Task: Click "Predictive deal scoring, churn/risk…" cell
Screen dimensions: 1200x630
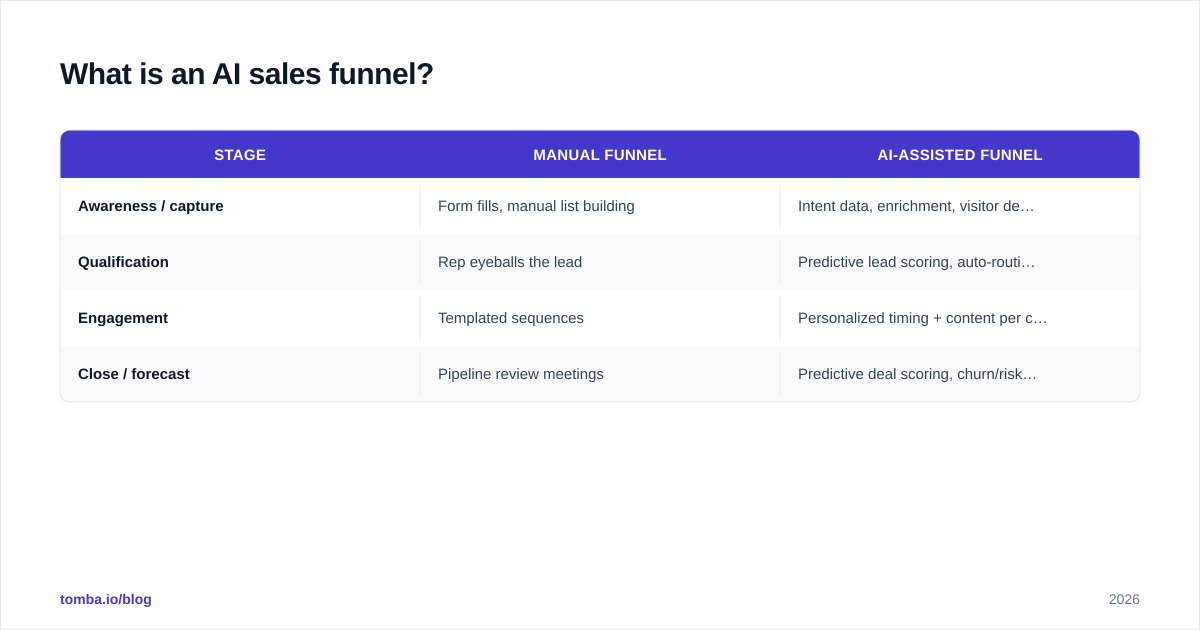Action: [x=960, y=374]
